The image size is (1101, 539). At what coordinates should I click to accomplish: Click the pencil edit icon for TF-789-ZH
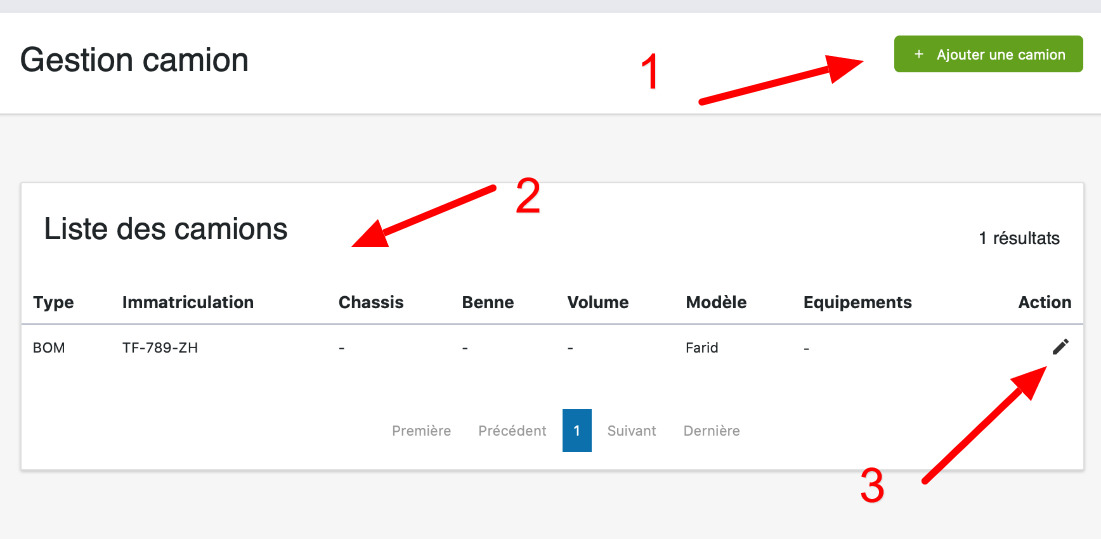pyautogui.click(x=1060, y=346)
